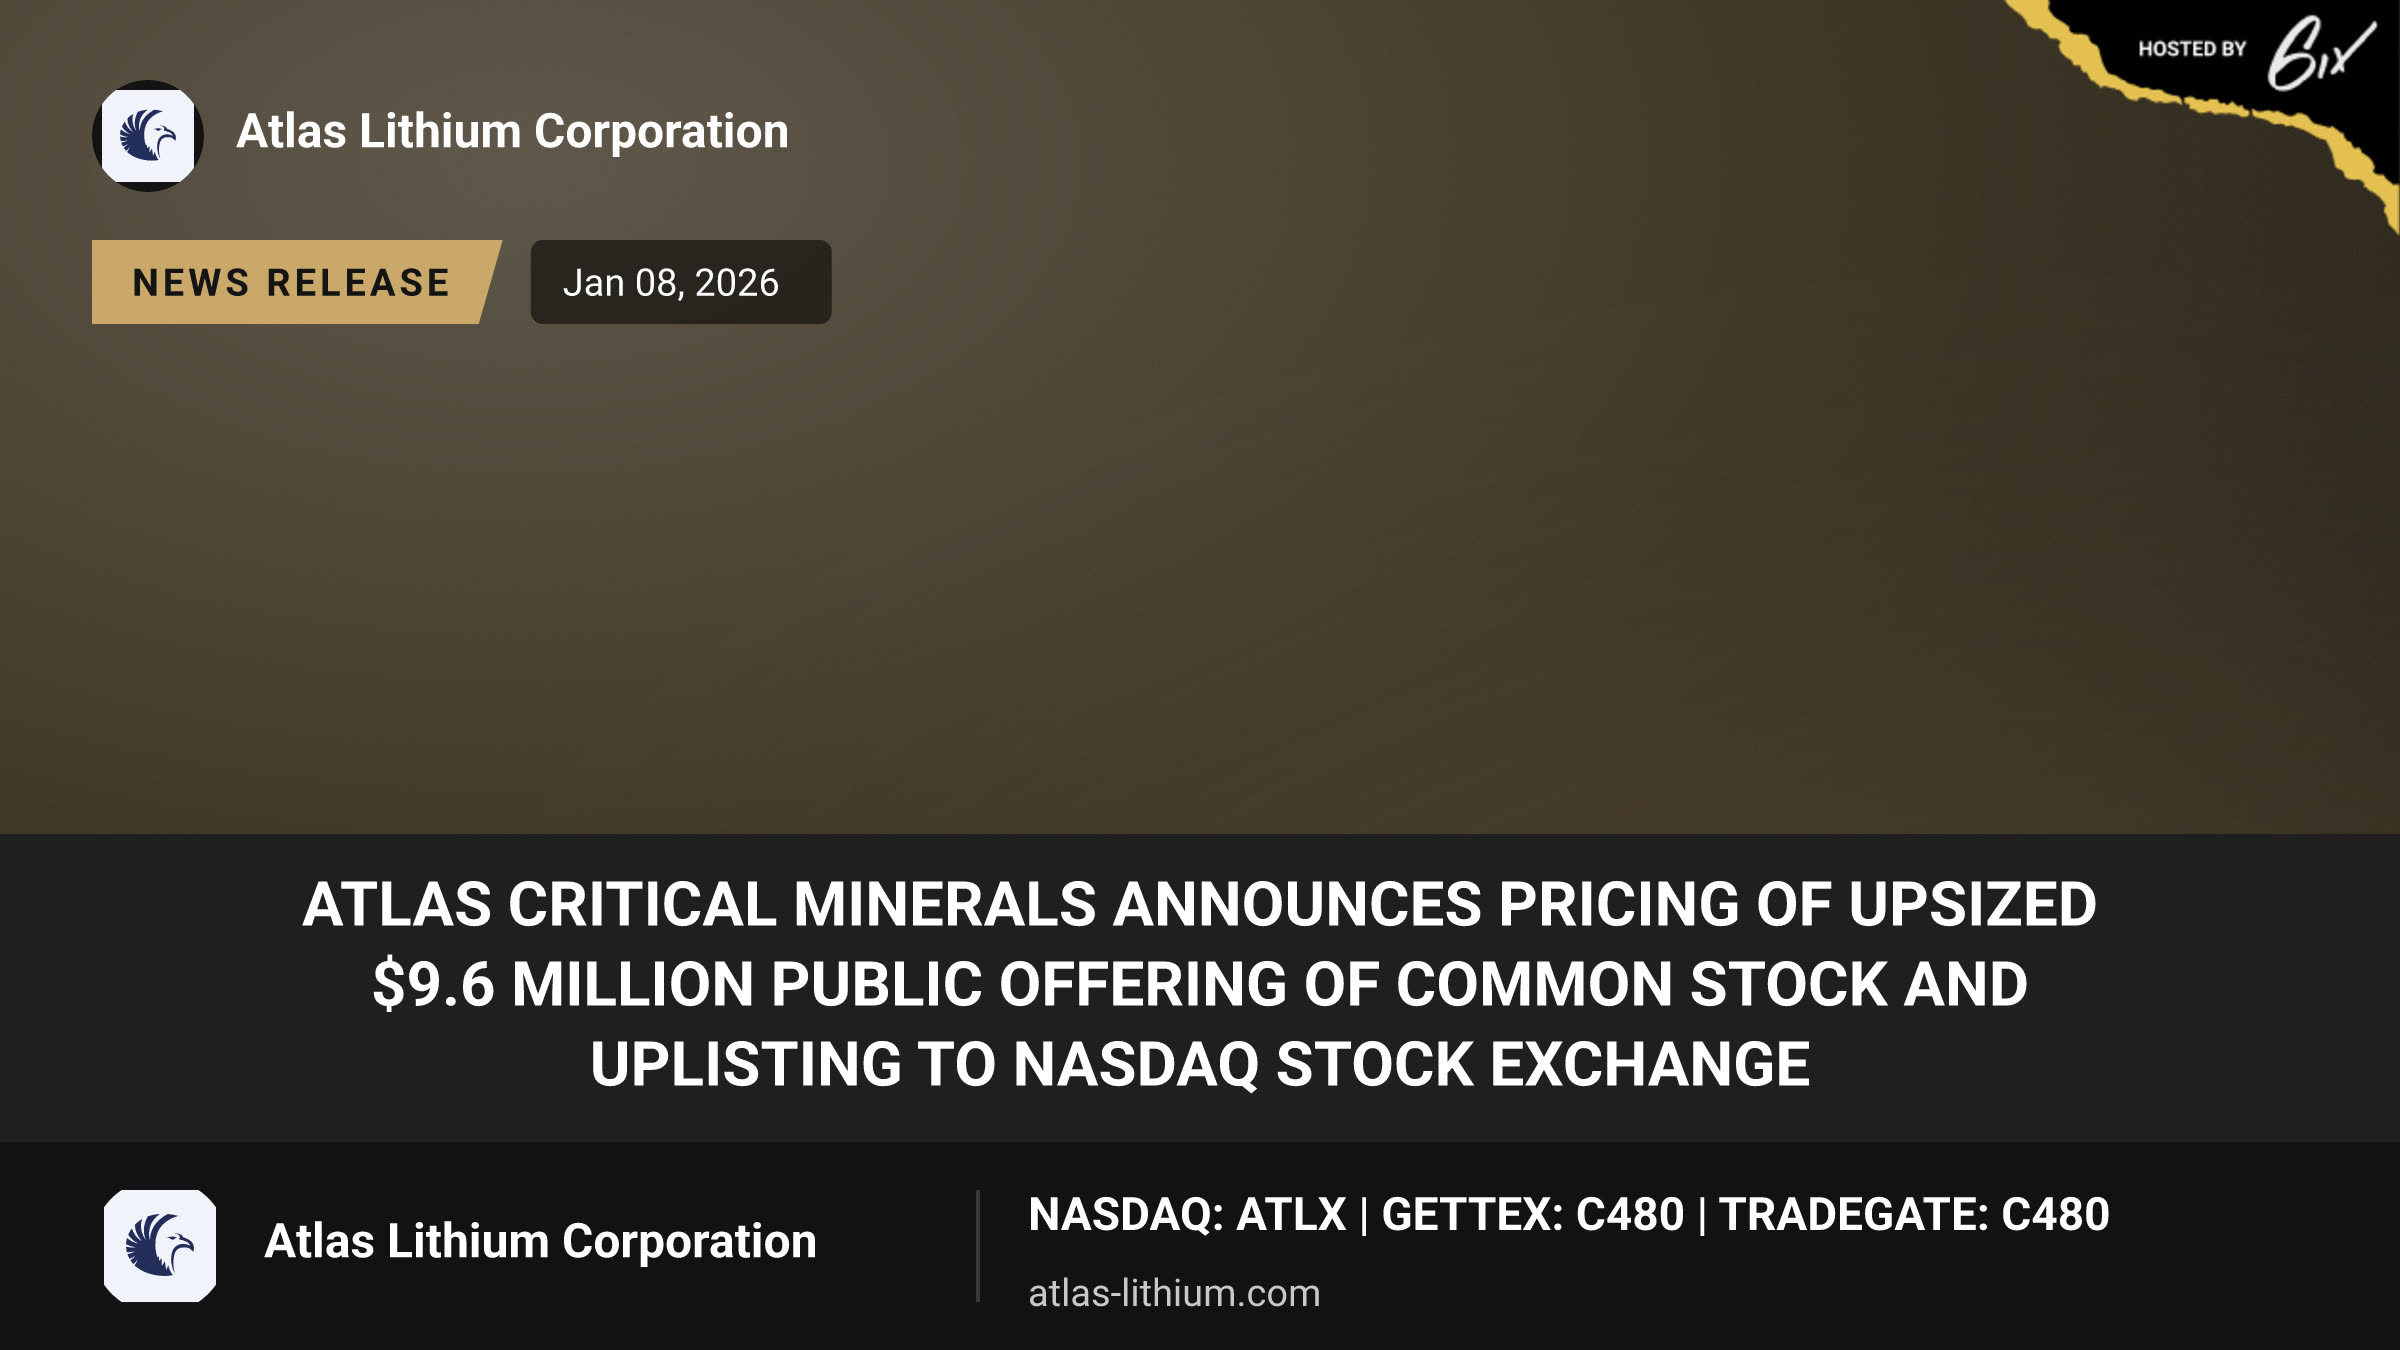Click the UPLISTING TO NASDAQ STOCK EXCHANGE line
Screen dimensions: 2400x1350
(x=1200, y=1064)
